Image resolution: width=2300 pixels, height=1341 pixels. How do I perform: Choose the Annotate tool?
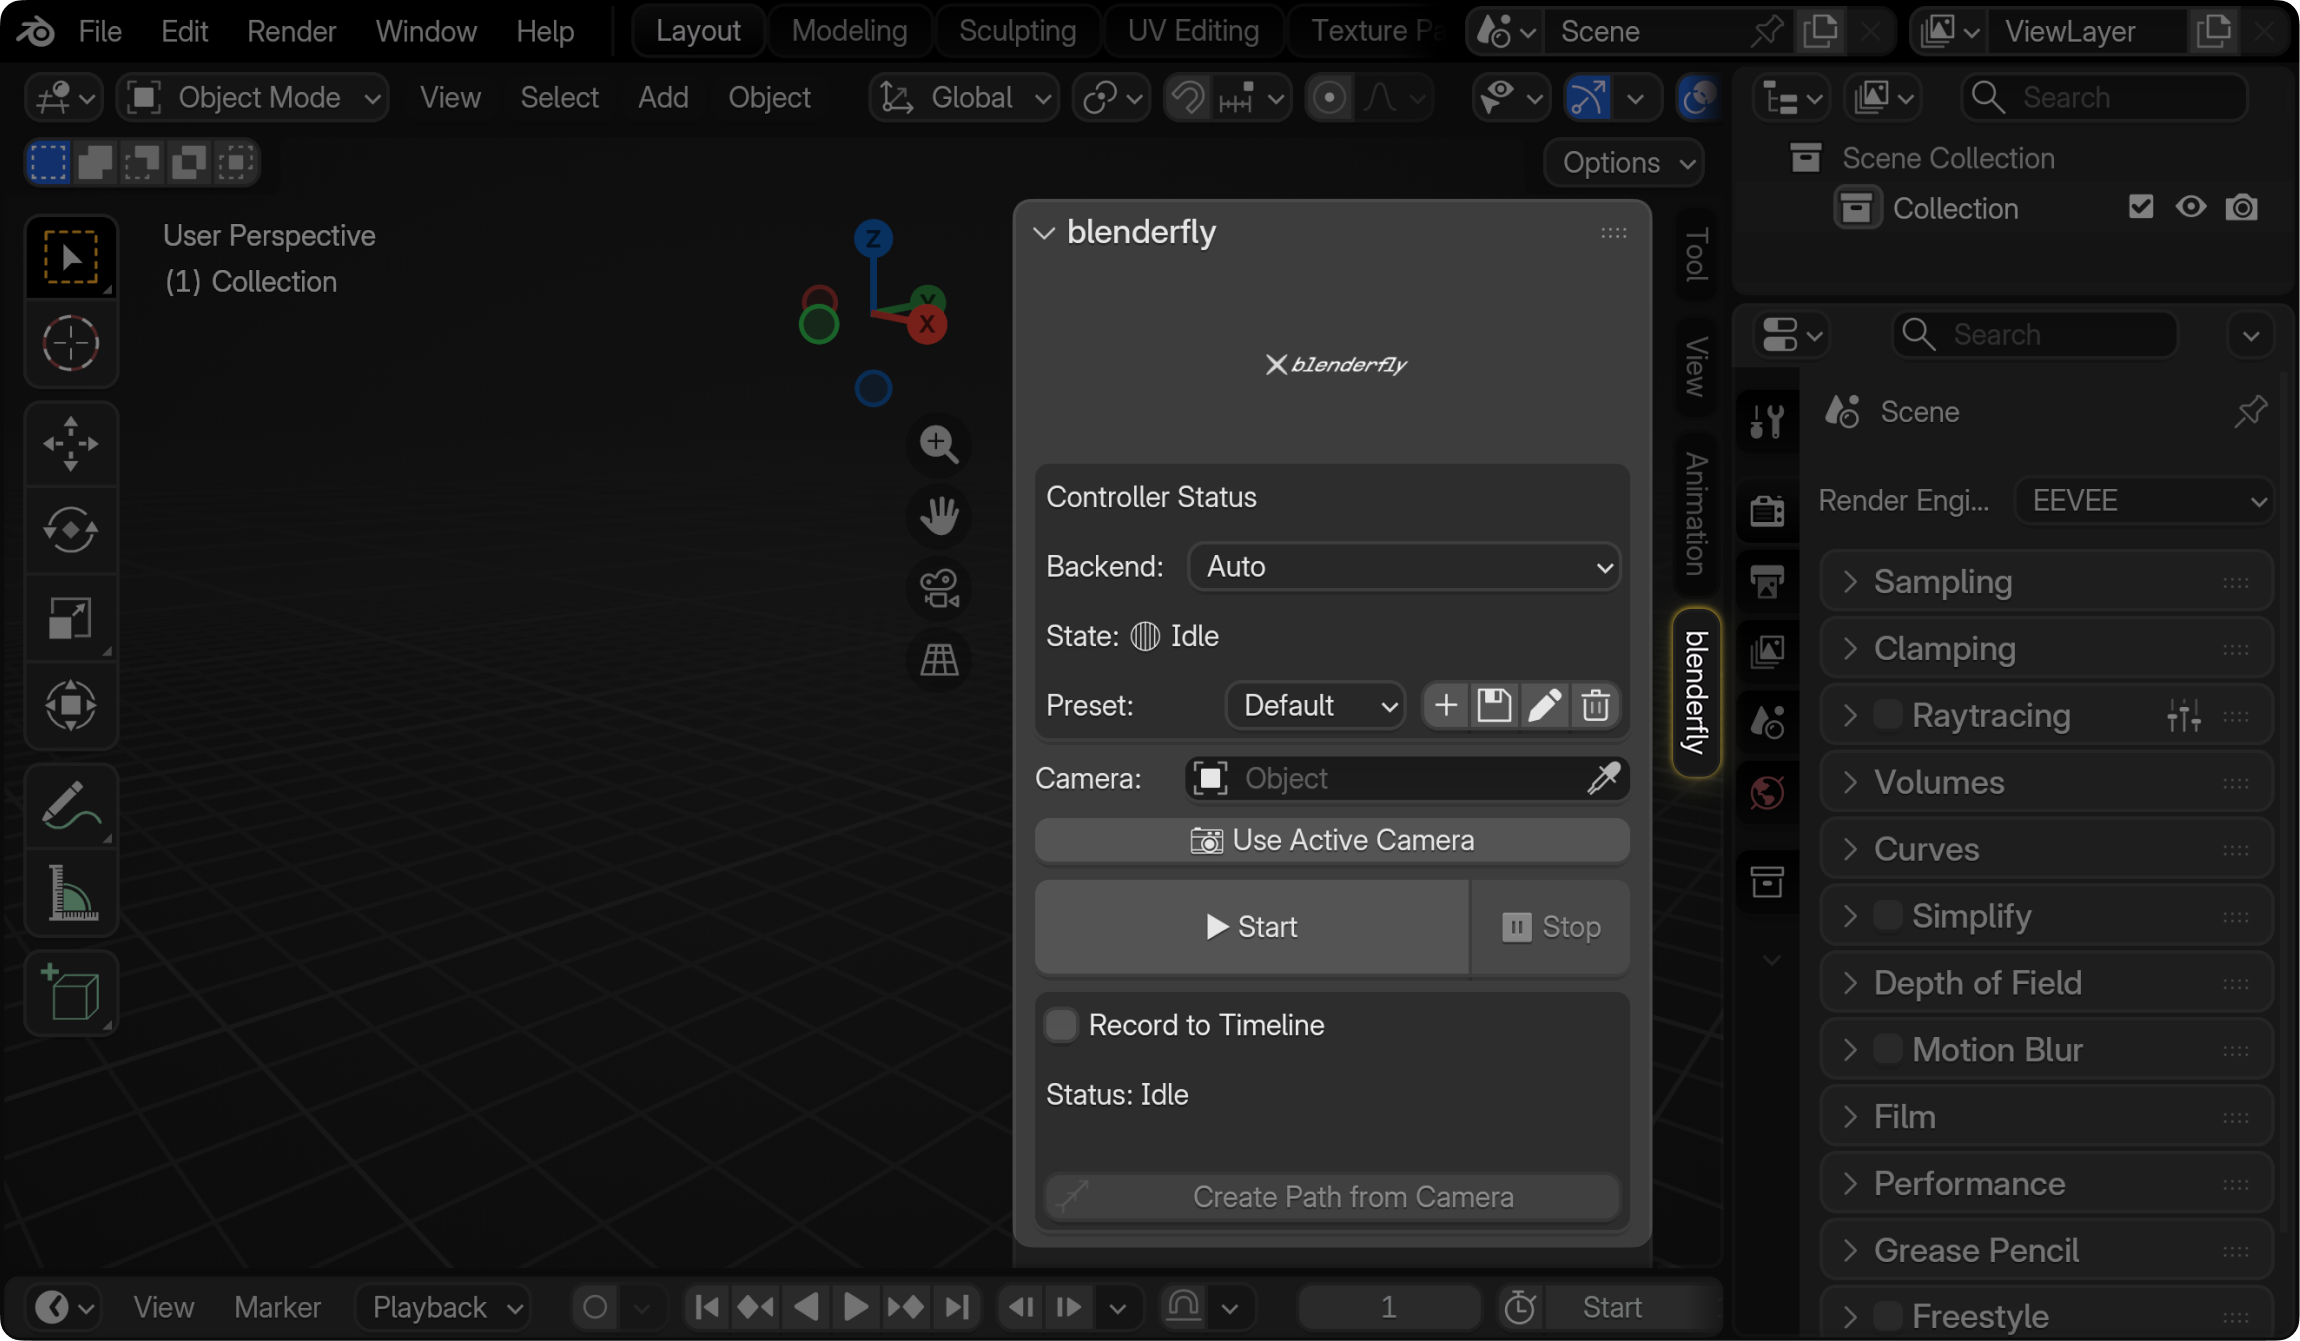71,805
